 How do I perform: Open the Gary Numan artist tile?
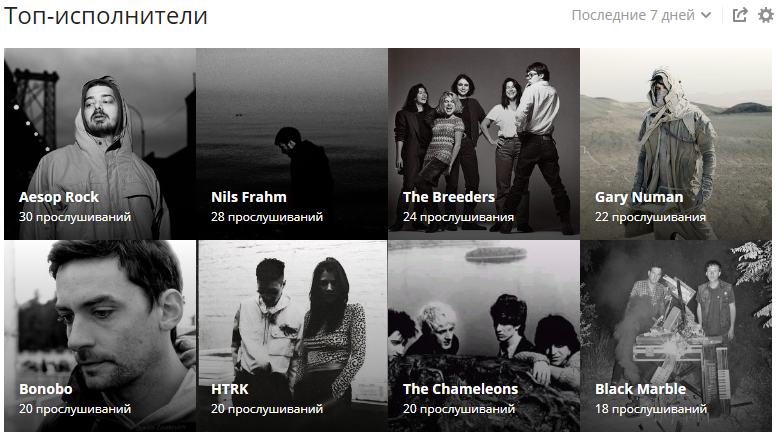[x=676, y=144]
